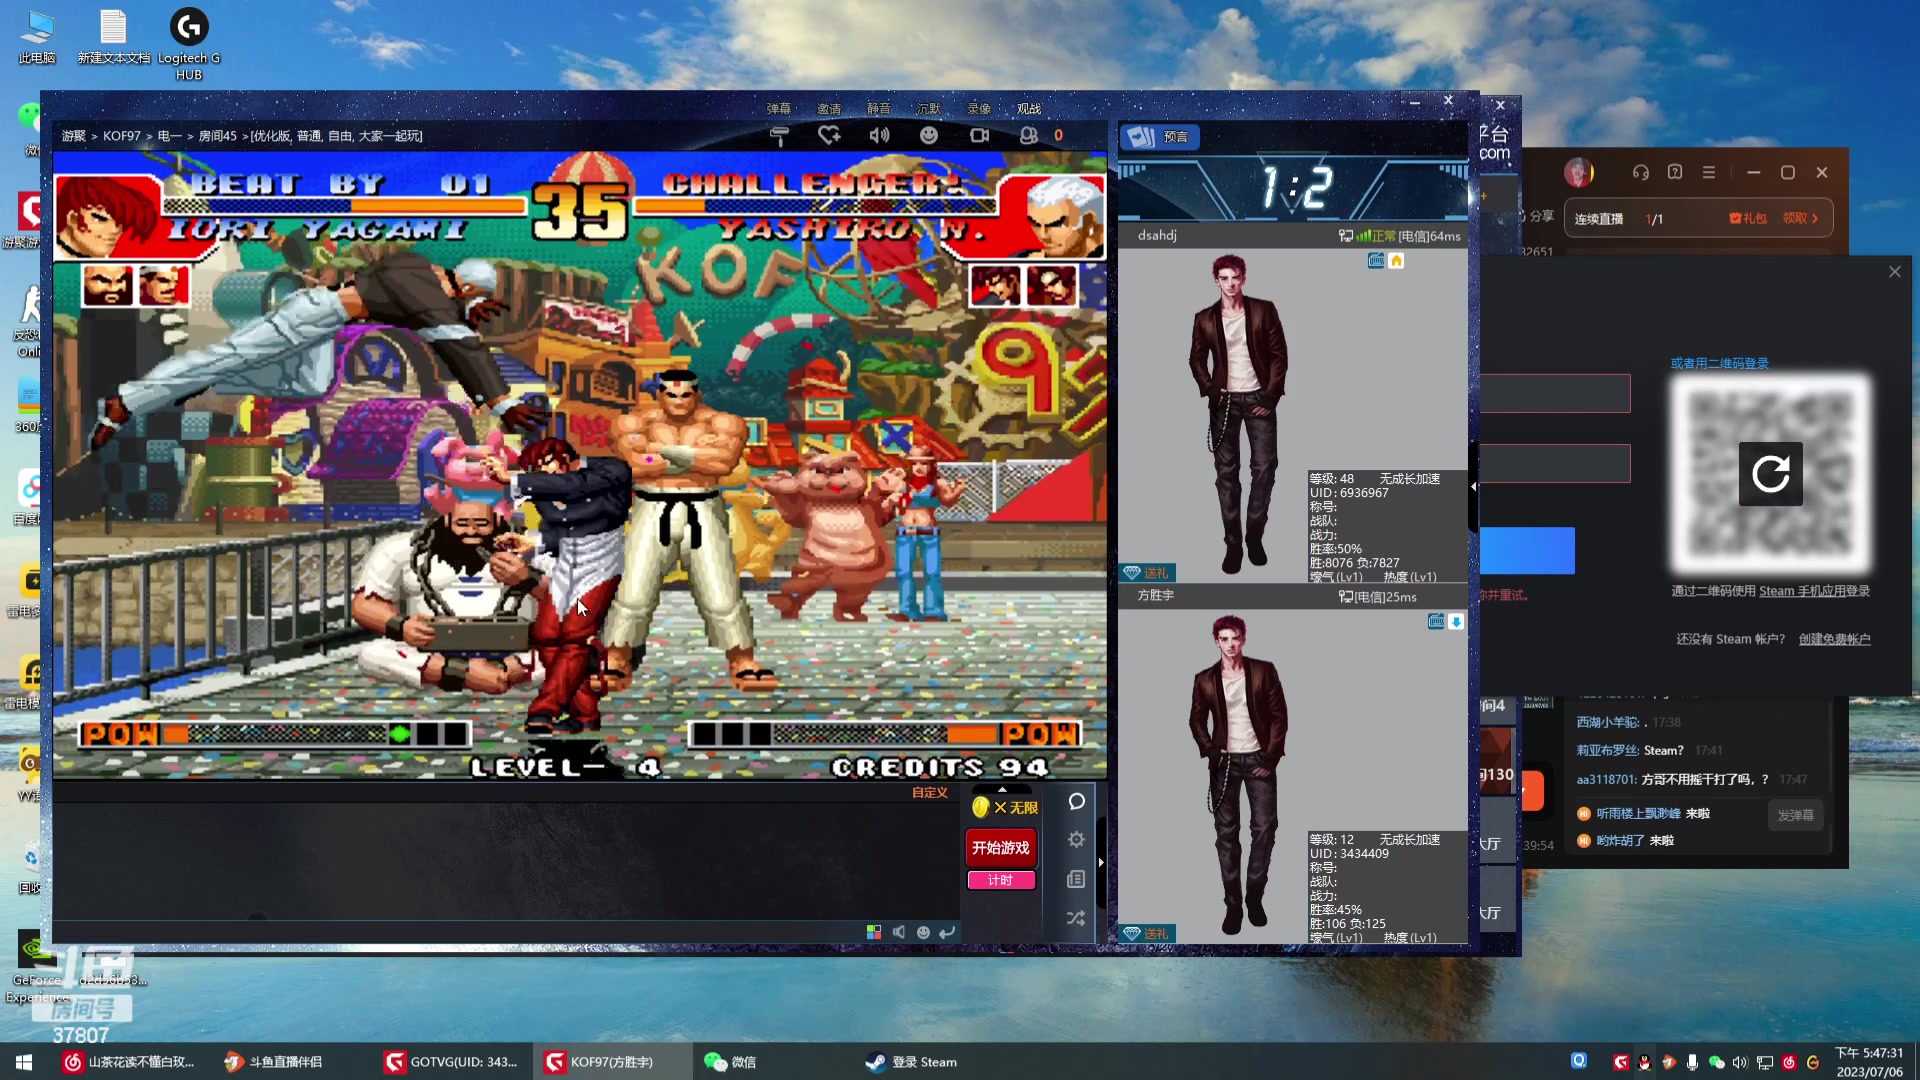Click the 创建免费帐户 link in Steam
This screenshot has width=1920, height=1080.
coord(1834,640)
